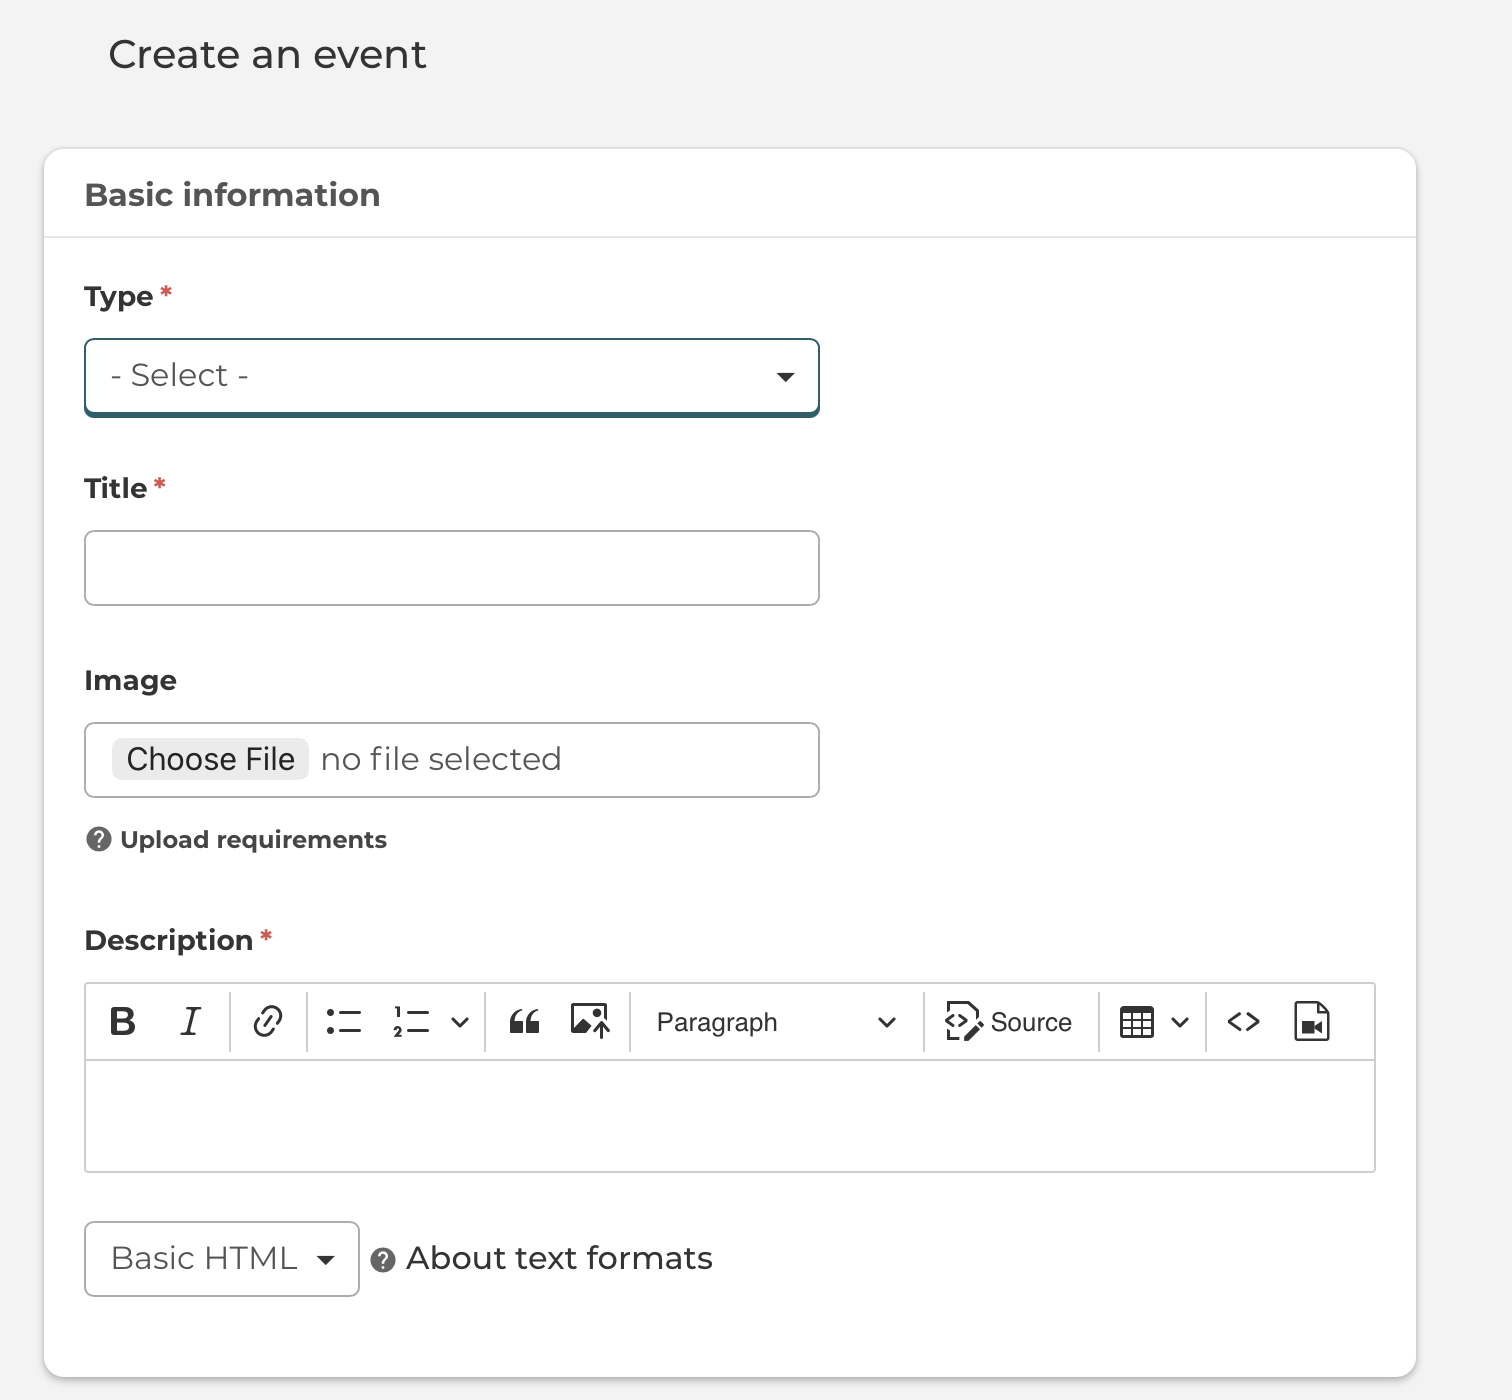Viewport: 1512px width, 1400px height.
Task: Switch editor to Source mode
Action: [1009, 1022]
